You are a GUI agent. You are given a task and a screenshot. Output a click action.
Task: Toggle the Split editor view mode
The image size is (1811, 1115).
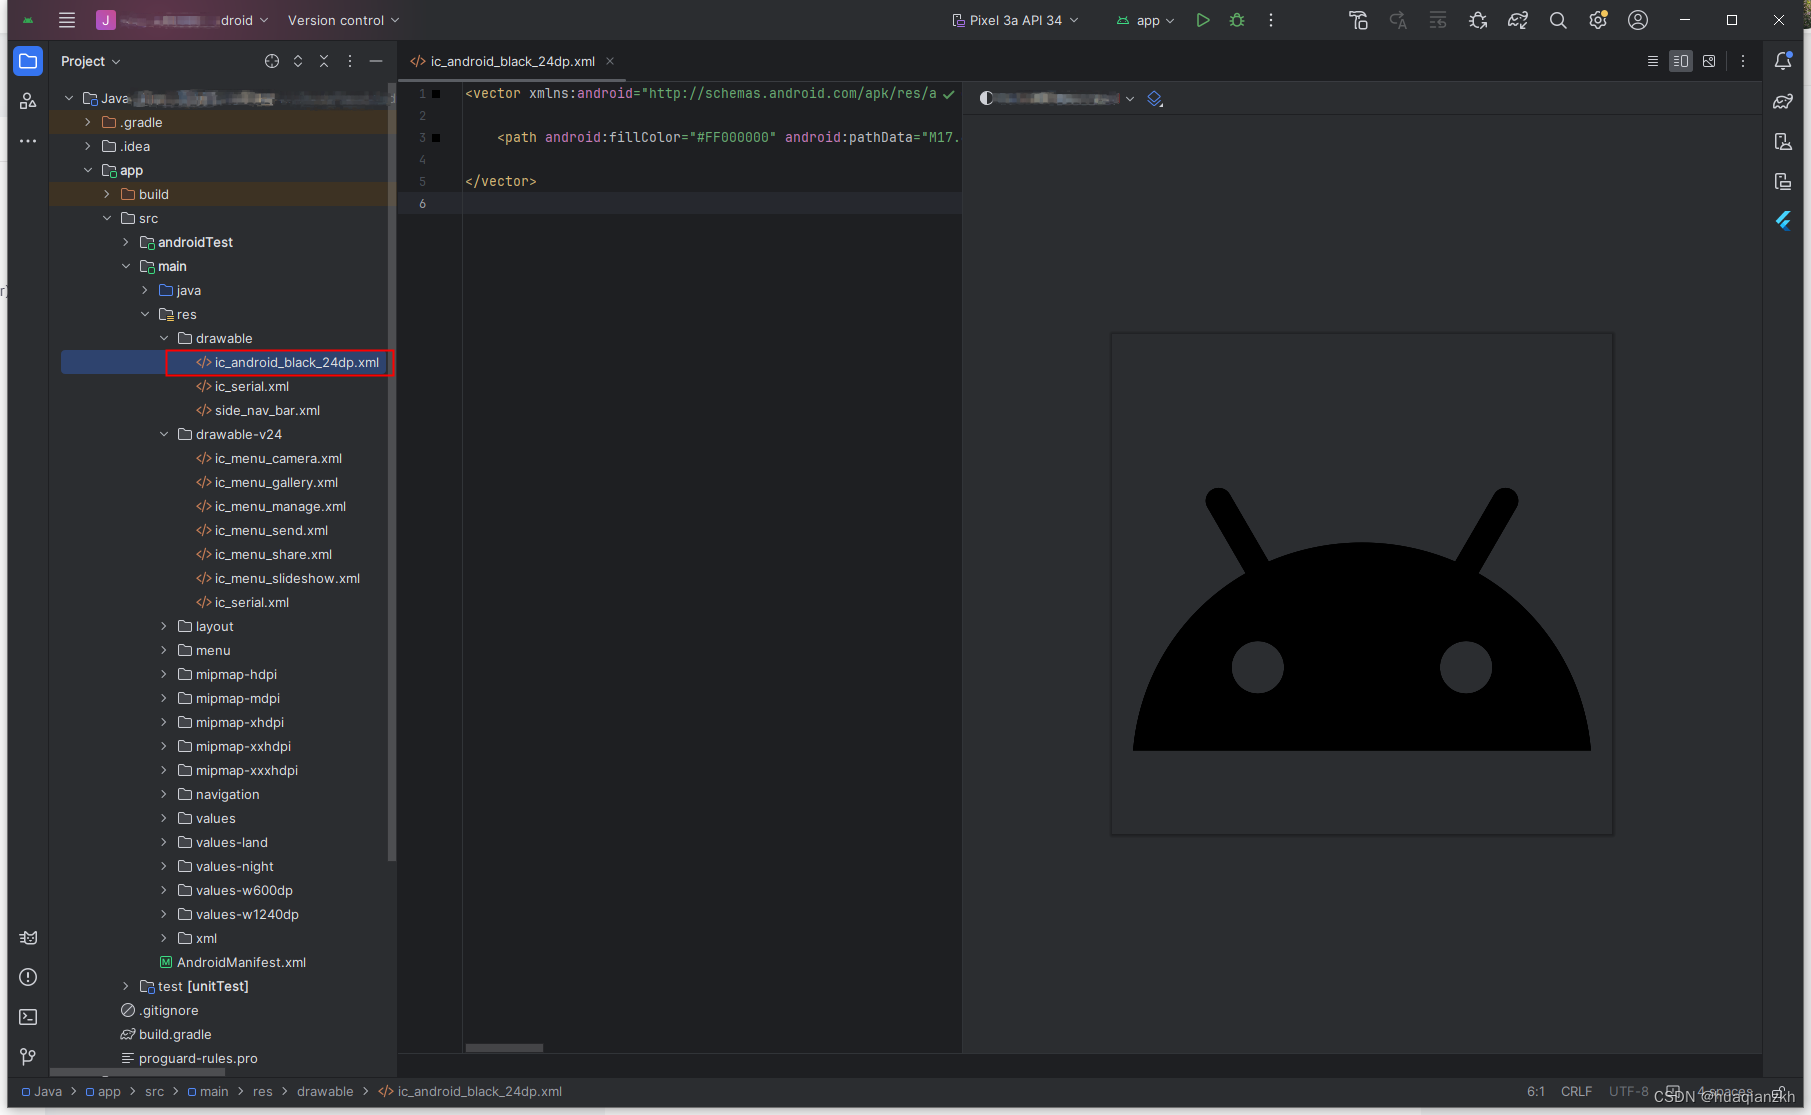coord(1680,61)
